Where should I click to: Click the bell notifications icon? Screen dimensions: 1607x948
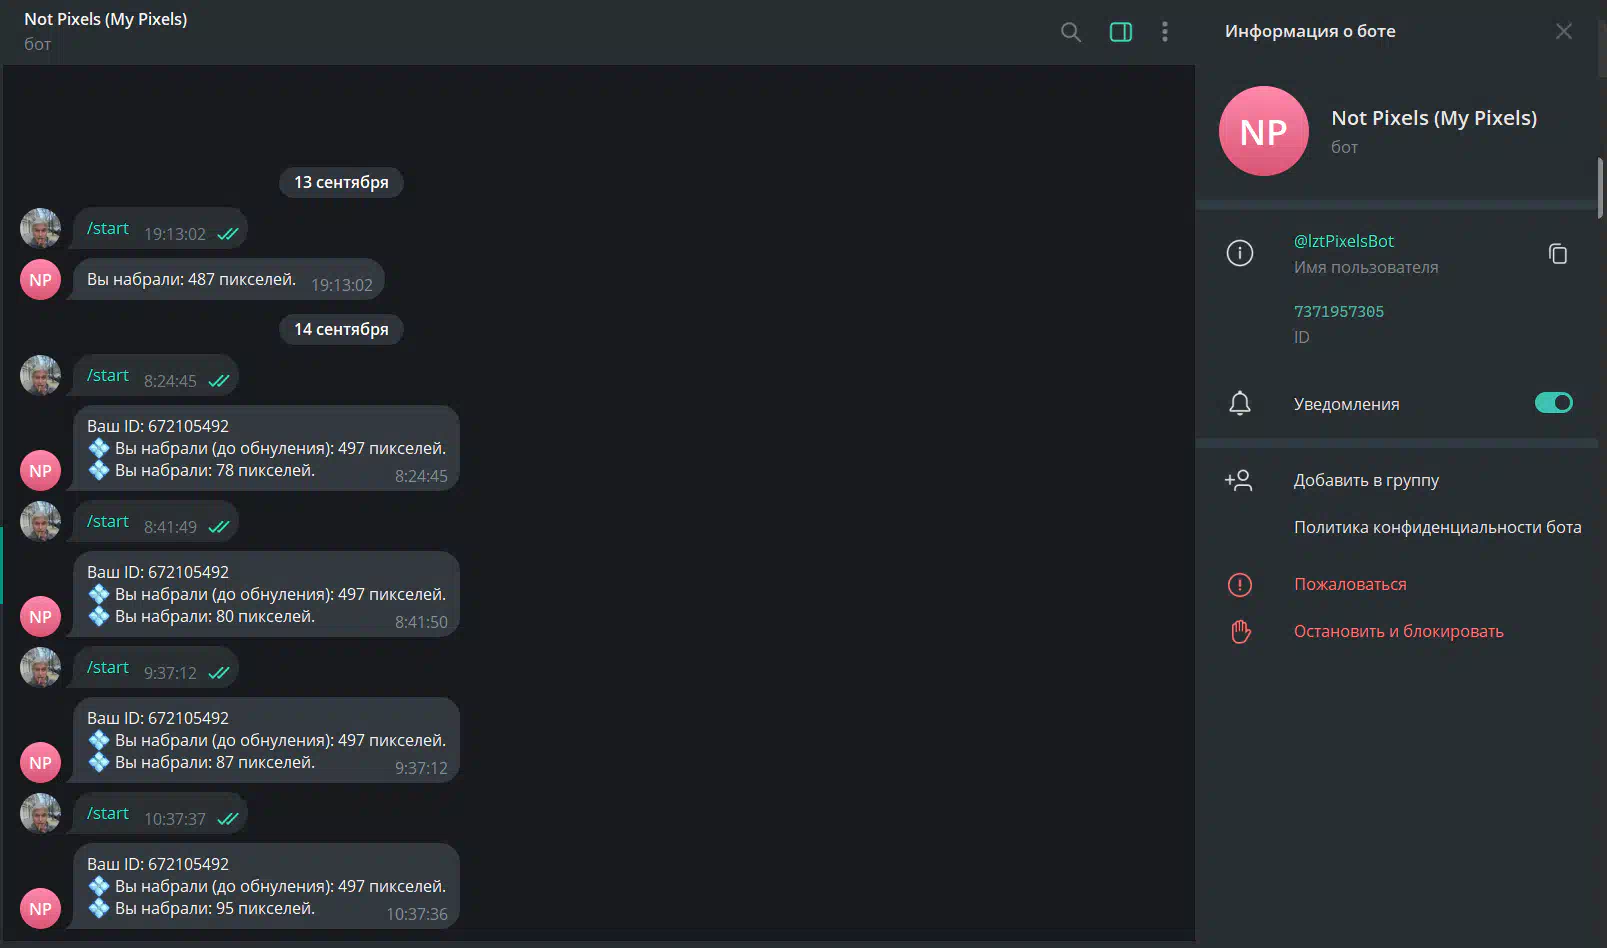point(1240,403)
